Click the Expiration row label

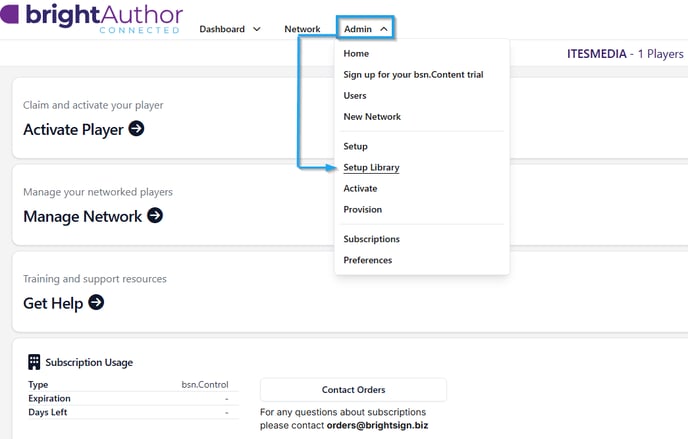[49, 398]
